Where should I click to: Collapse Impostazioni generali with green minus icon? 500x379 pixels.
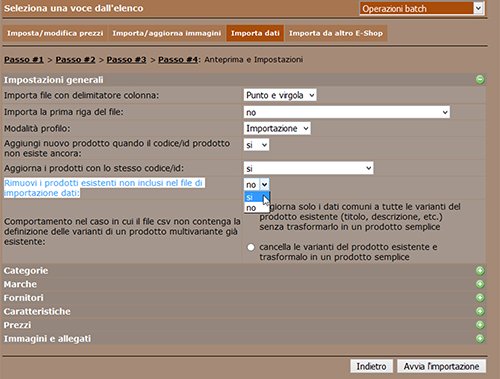coord(480,80)
